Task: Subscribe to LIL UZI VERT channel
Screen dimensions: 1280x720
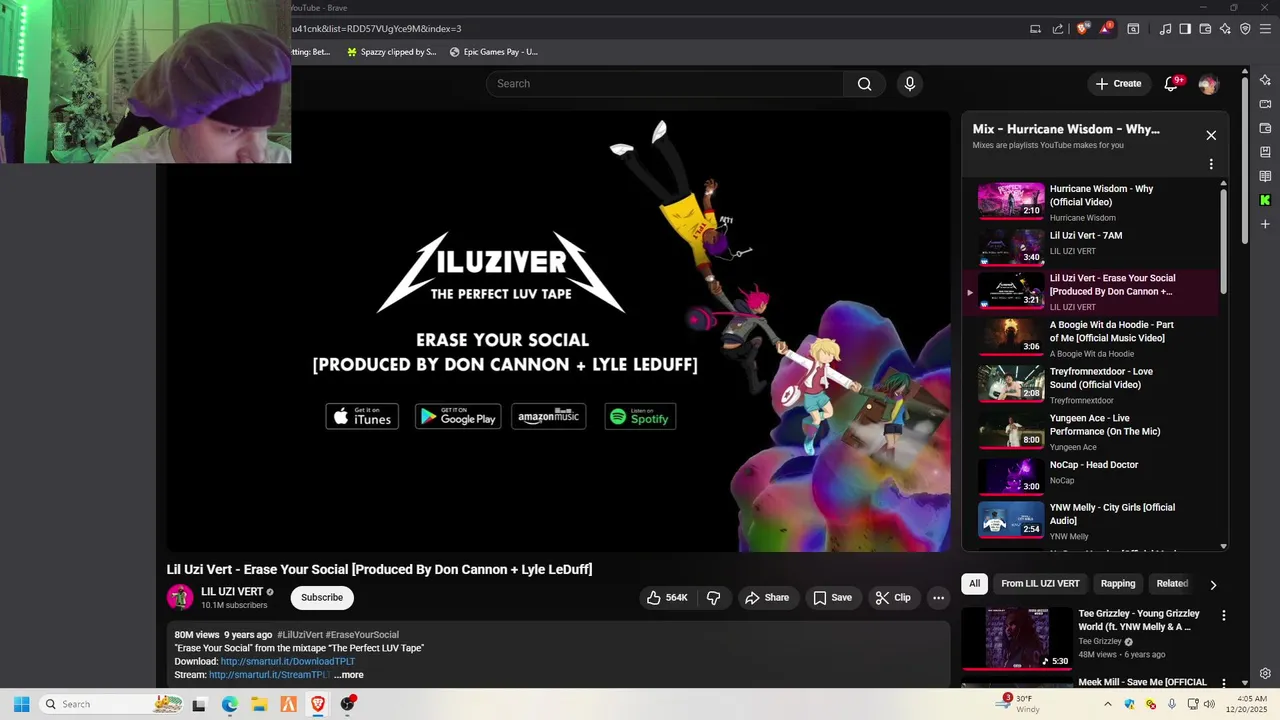Action: [x=322, y=598]
